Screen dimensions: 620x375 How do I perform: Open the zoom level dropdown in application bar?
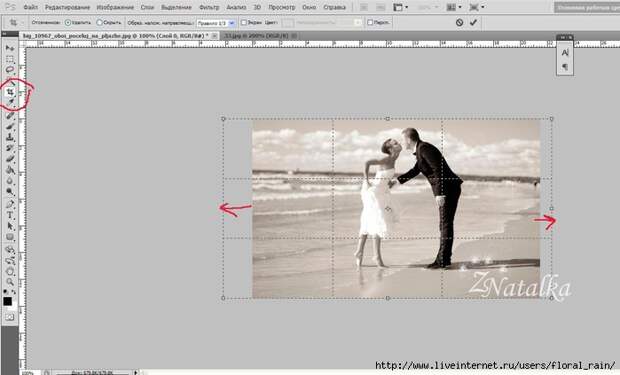tap(428, 7)
